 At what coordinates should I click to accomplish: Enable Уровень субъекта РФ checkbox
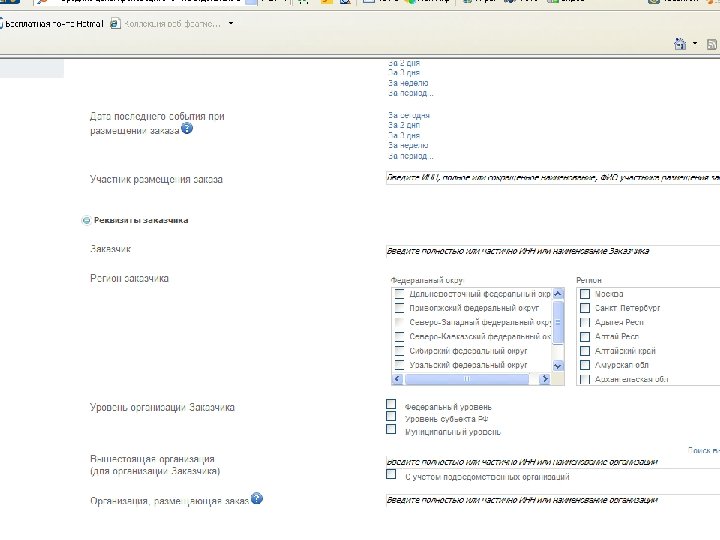tap(391, 416)
